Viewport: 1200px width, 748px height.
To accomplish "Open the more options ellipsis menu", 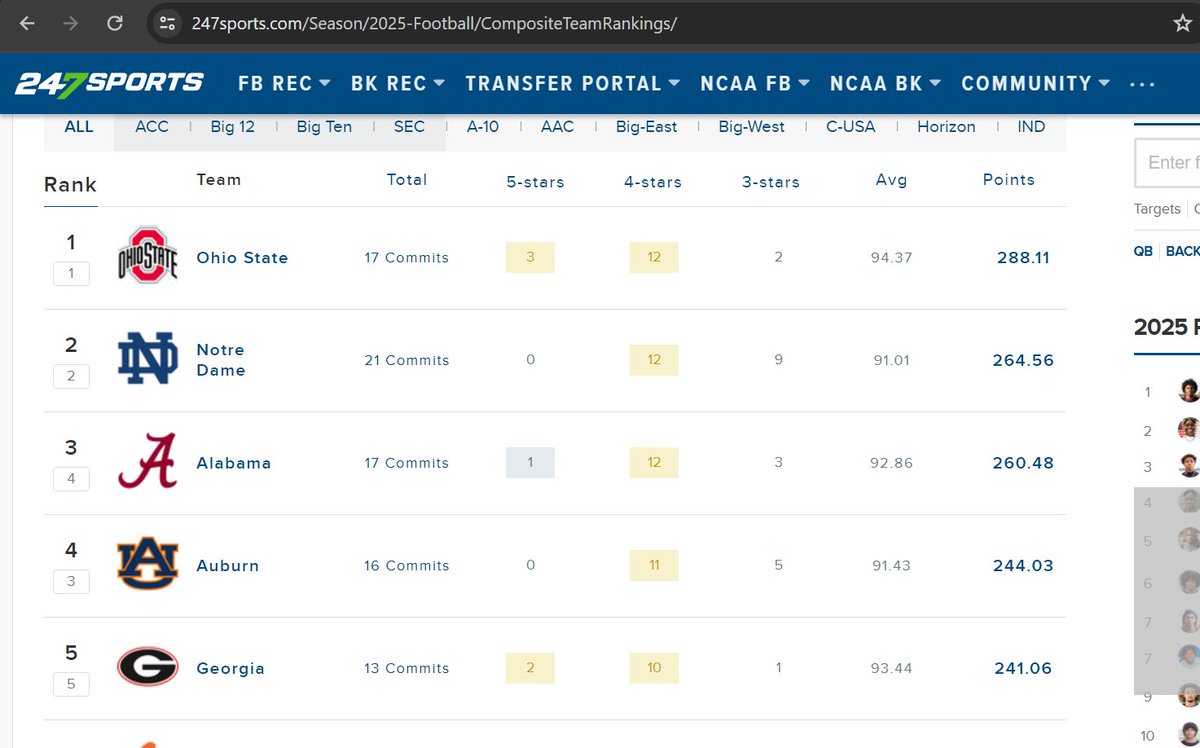I will (x=1142, y=85).
